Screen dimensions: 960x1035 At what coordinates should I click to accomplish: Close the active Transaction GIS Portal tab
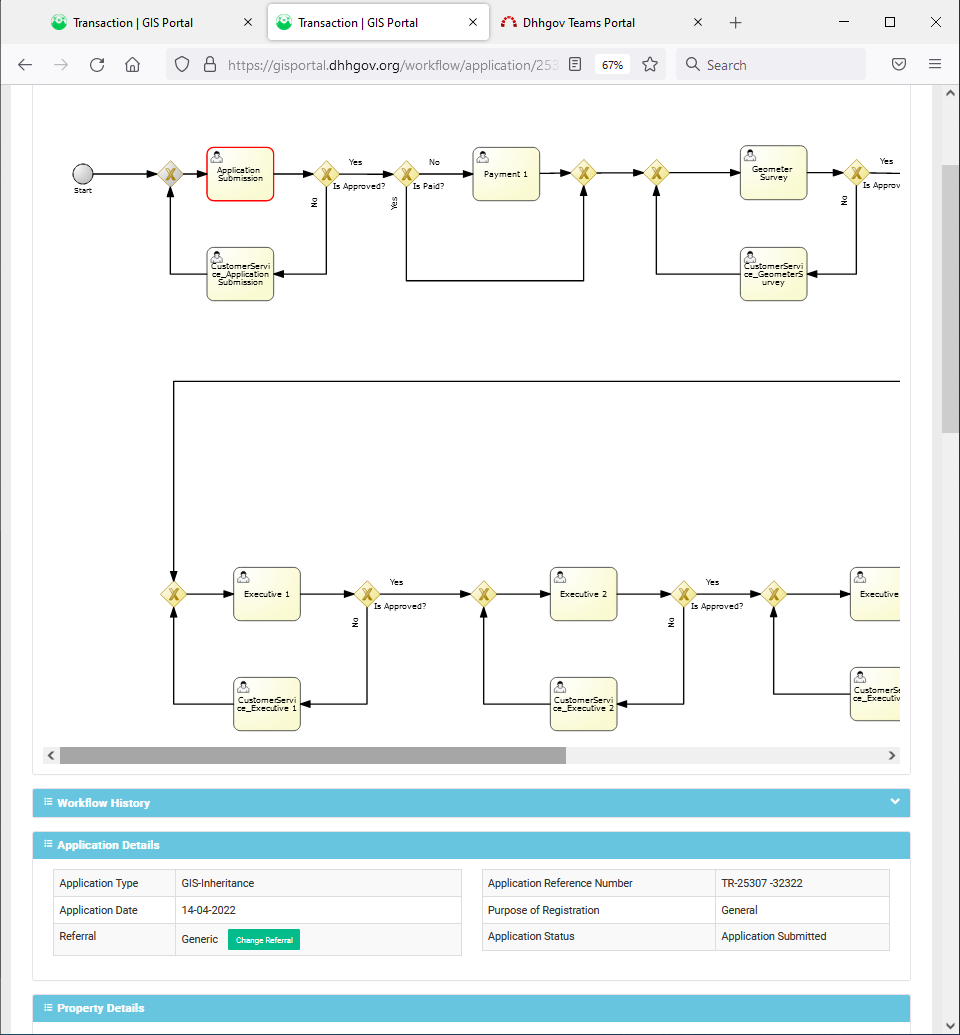coord(473,22)
